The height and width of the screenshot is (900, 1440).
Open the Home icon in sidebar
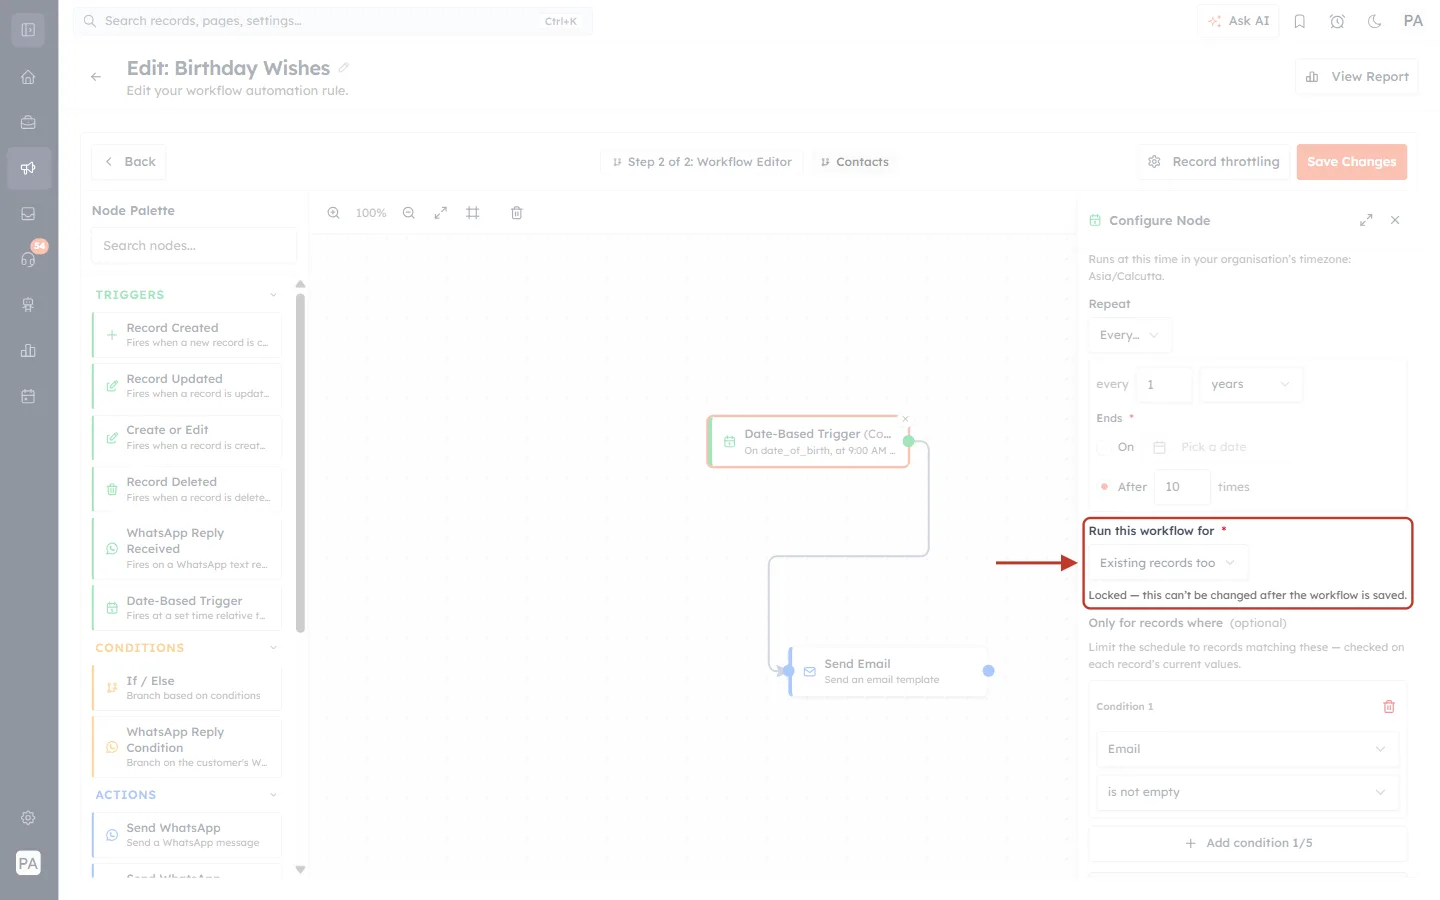point(28,77)
